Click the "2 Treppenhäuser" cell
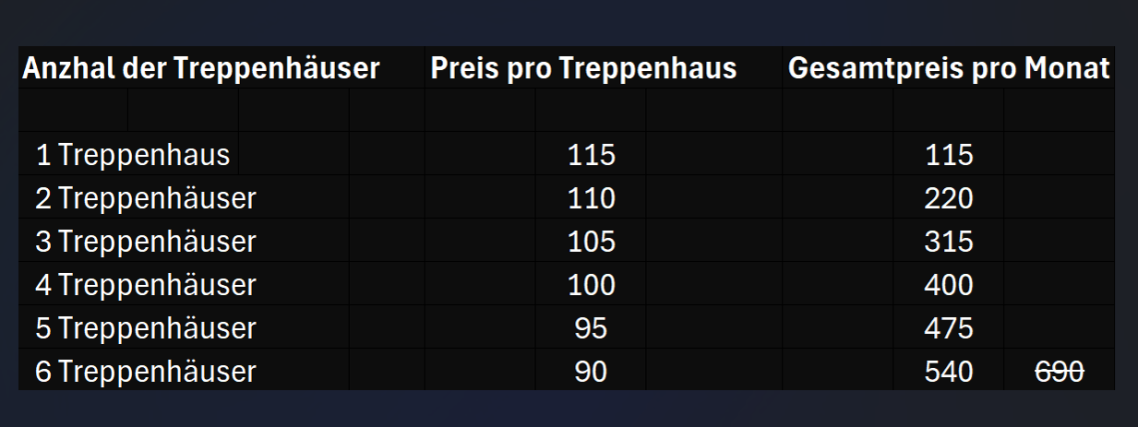This screenshot has width=1138, height=427. (x=146, y=199)
